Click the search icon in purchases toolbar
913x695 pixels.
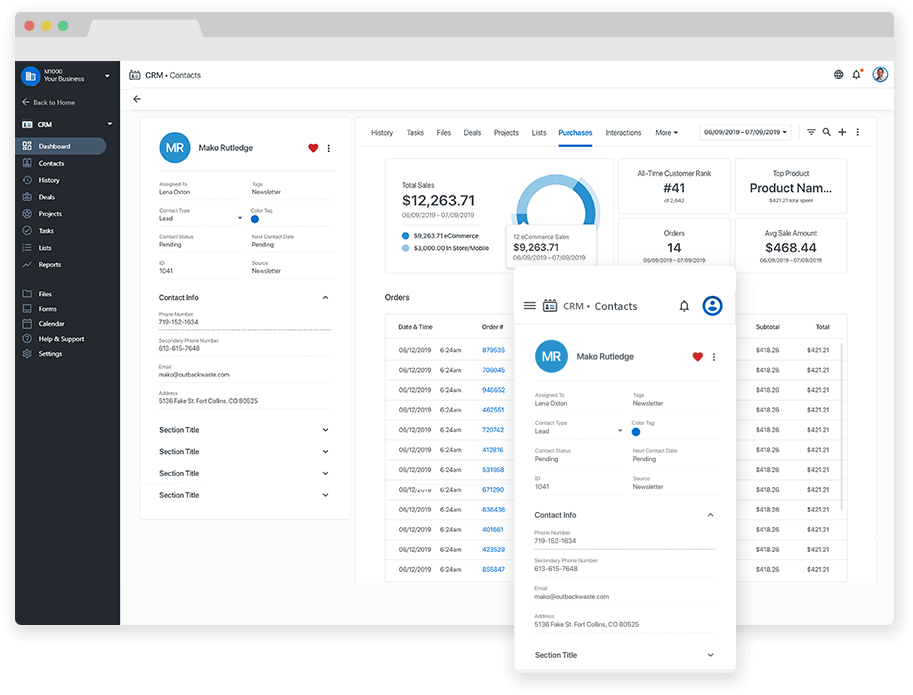[x=826, y=132]
